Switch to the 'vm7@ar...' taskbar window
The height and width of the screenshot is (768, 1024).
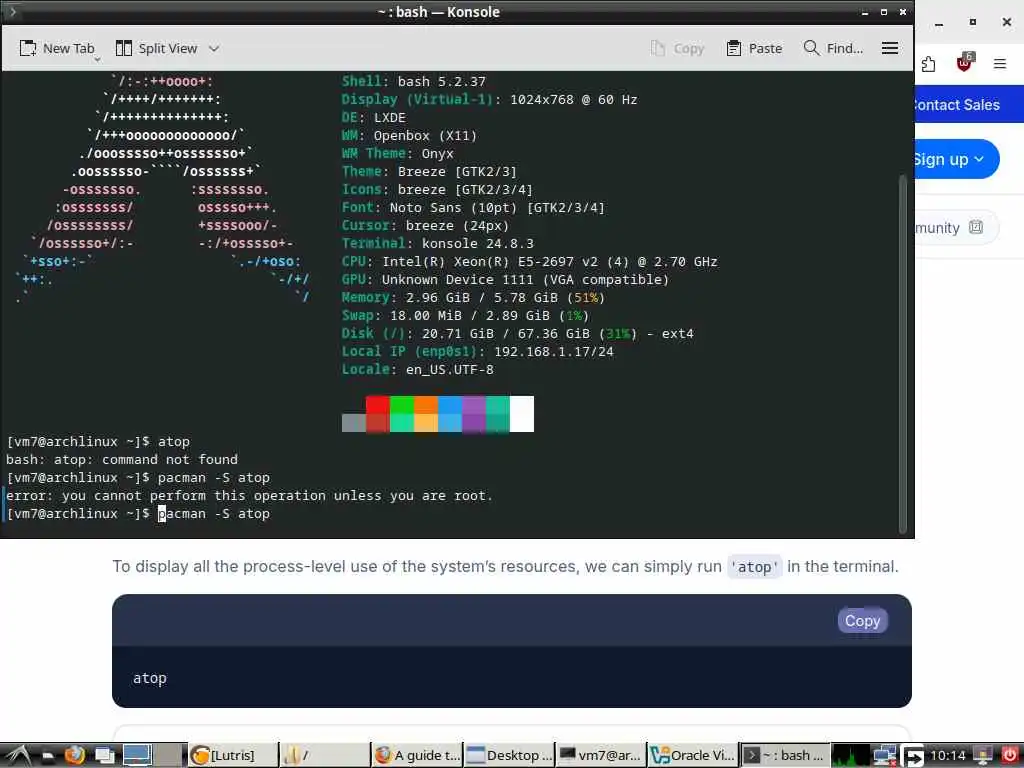[601, 756]
